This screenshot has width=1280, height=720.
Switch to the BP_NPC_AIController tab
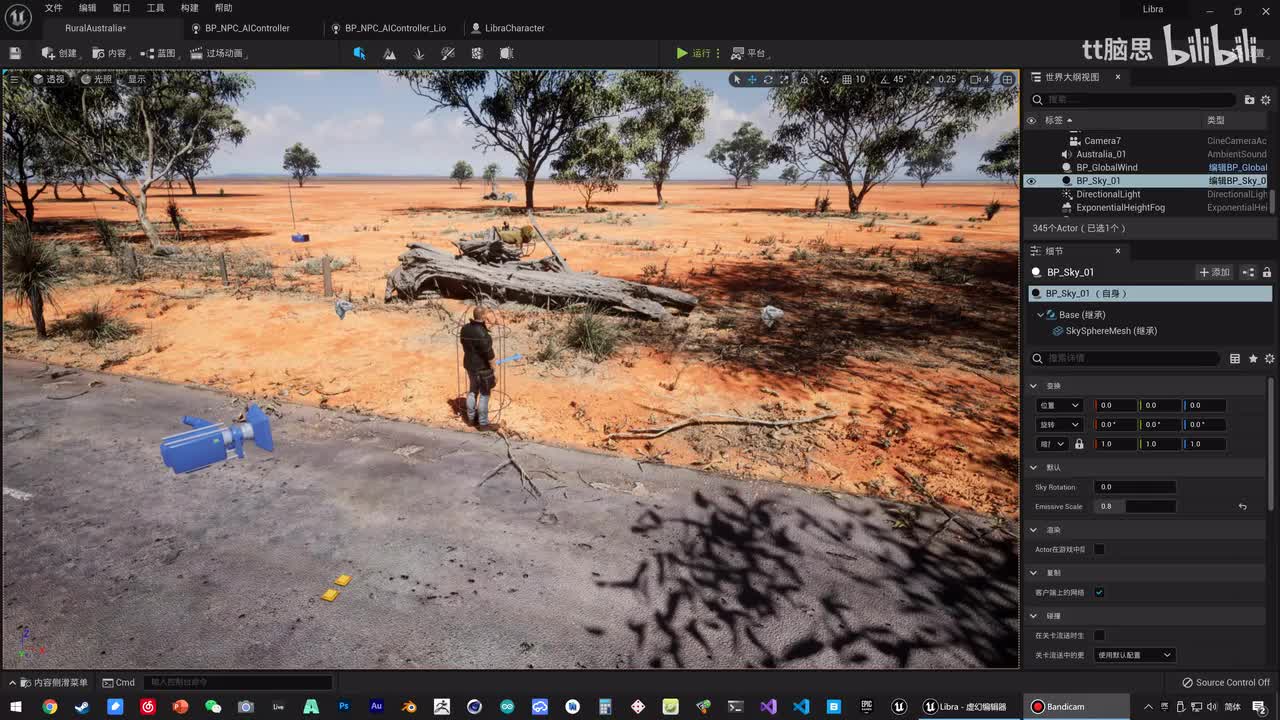(247, 28)
